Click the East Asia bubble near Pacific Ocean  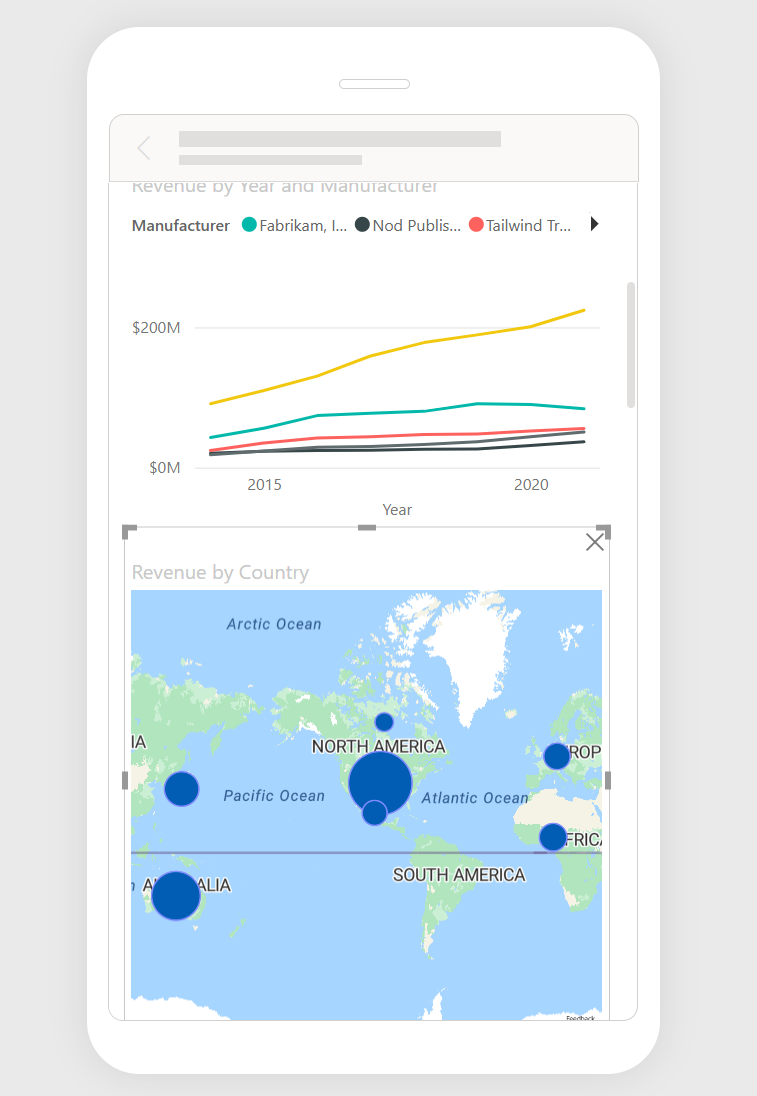pyautogui.click(x=182, y=789)
